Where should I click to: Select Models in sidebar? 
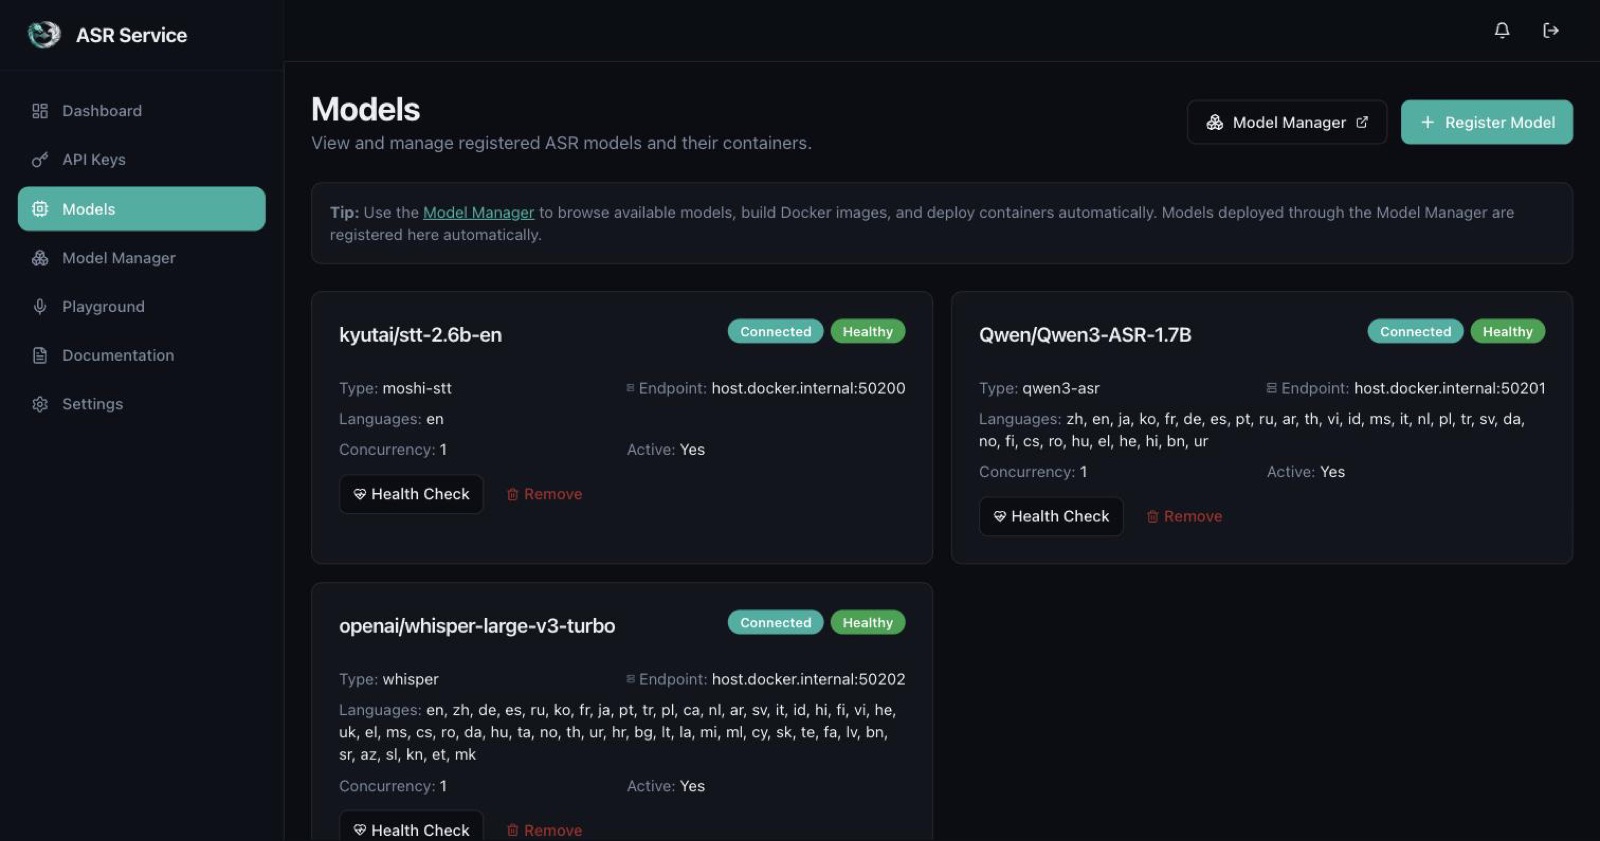coord(142,209)
